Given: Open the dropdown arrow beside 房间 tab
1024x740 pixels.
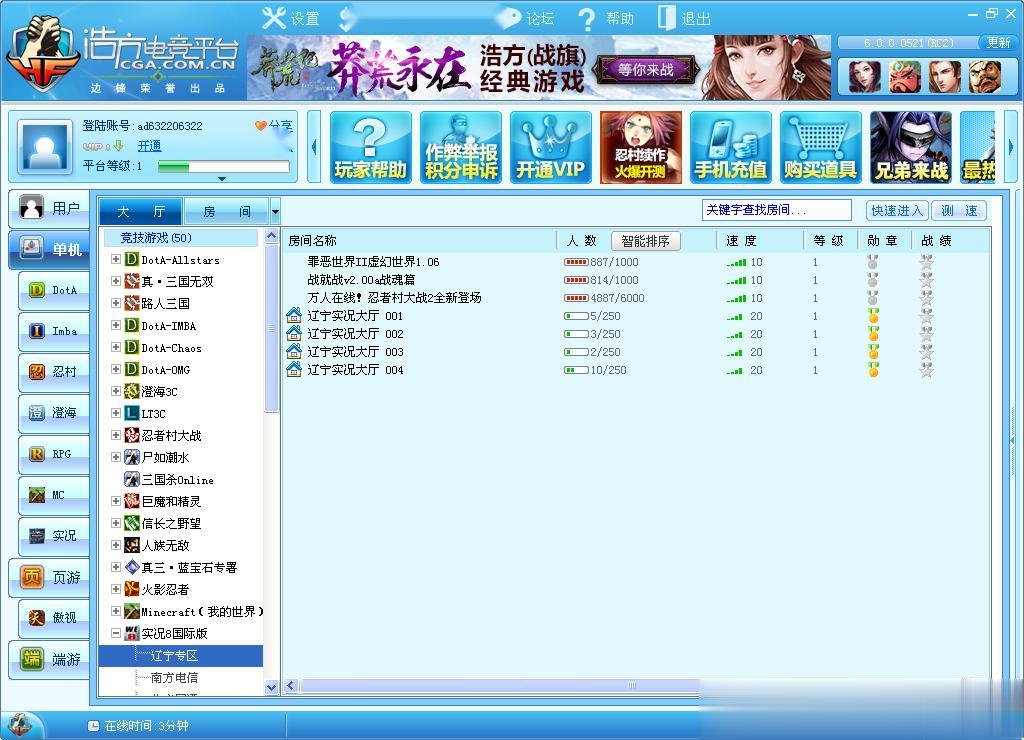Looking at the screenshot, I should (x=275, y=212).
